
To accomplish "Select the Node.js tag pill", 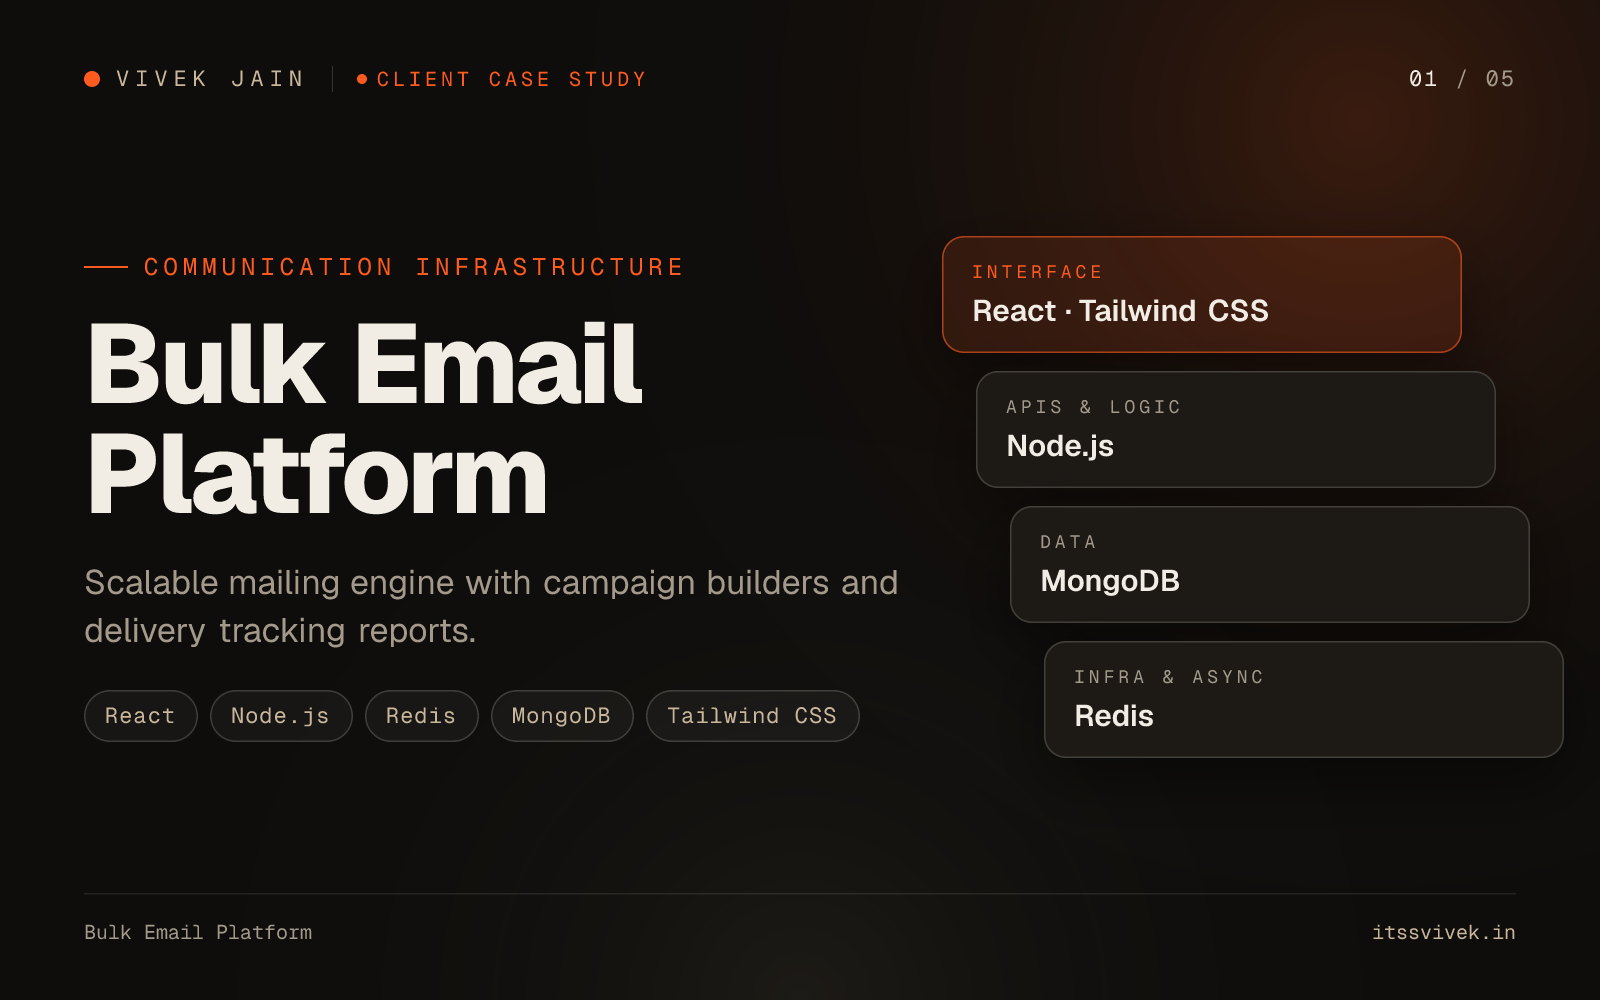I will pyautogui.click(x=281, y=716).
